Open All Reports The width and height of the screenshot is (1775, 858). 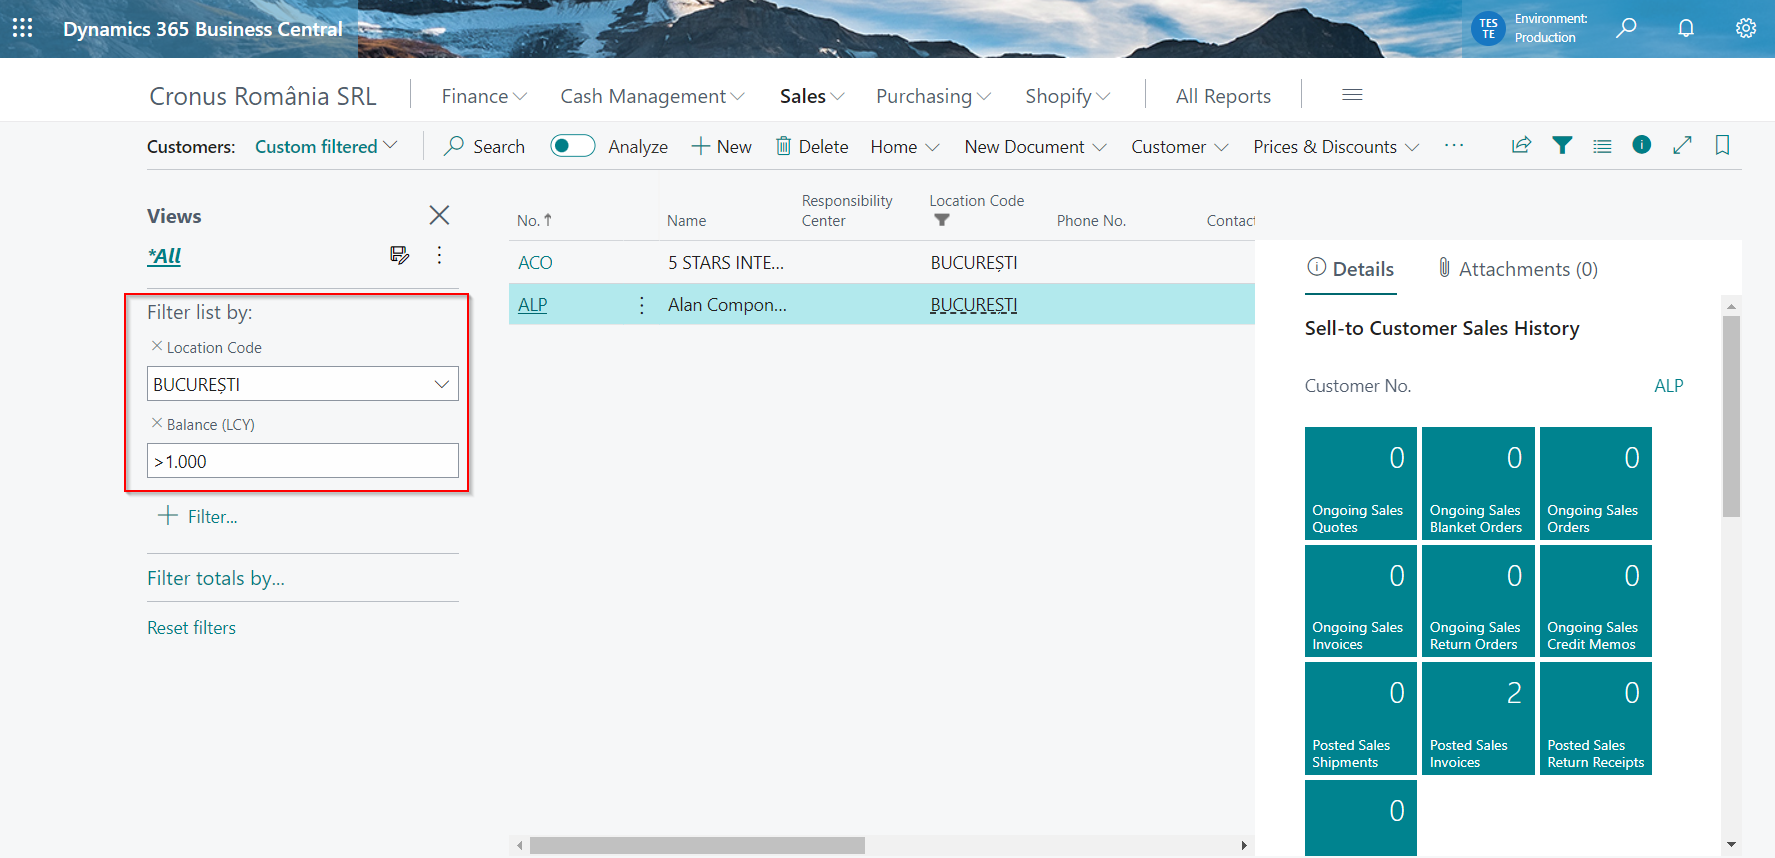(x=1223, y=96)
